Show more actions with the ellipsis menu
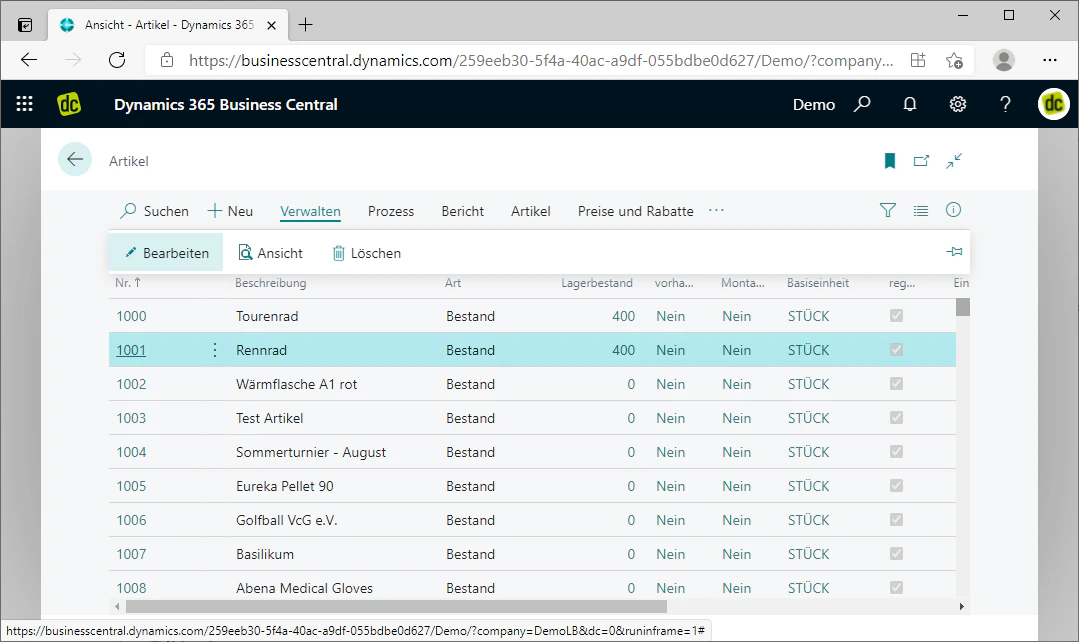The width and height of the screenshot is (1079, 642). click(x=716, y=211)
